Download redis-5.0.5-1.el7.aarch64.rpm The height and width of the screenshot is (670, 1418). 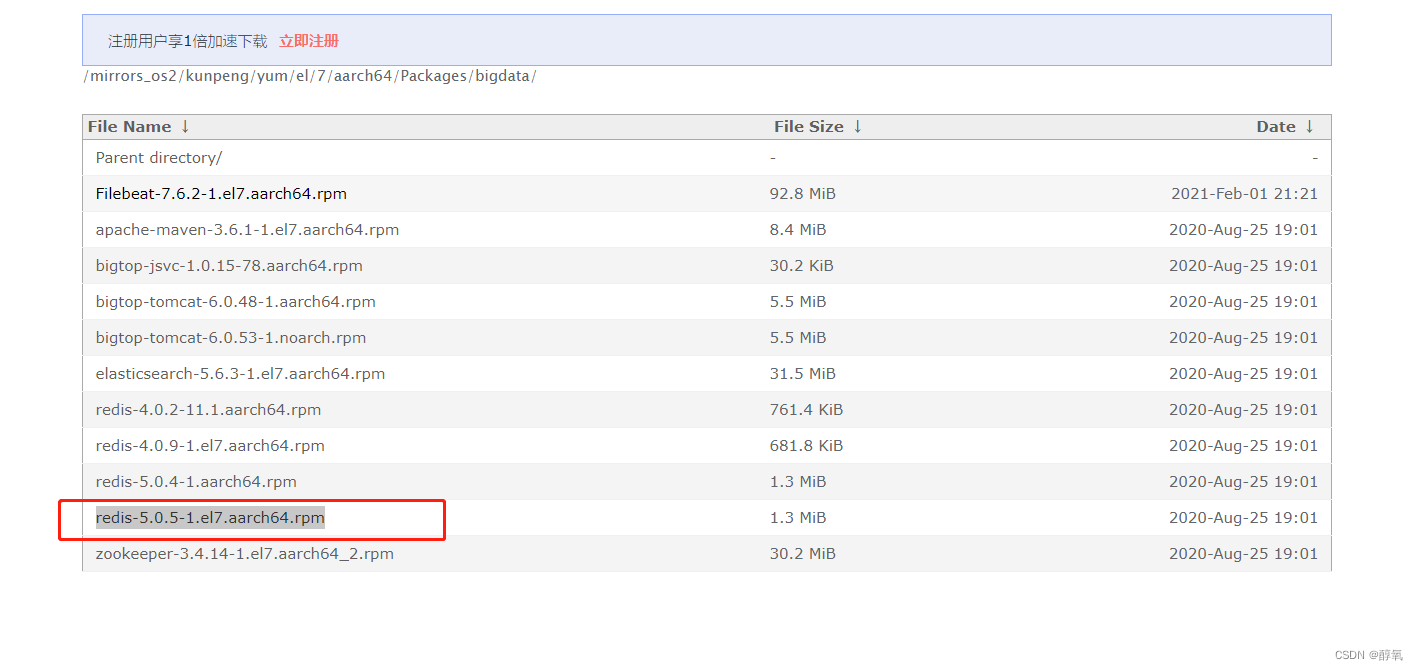pyautogui.click(x=210, y=518)
